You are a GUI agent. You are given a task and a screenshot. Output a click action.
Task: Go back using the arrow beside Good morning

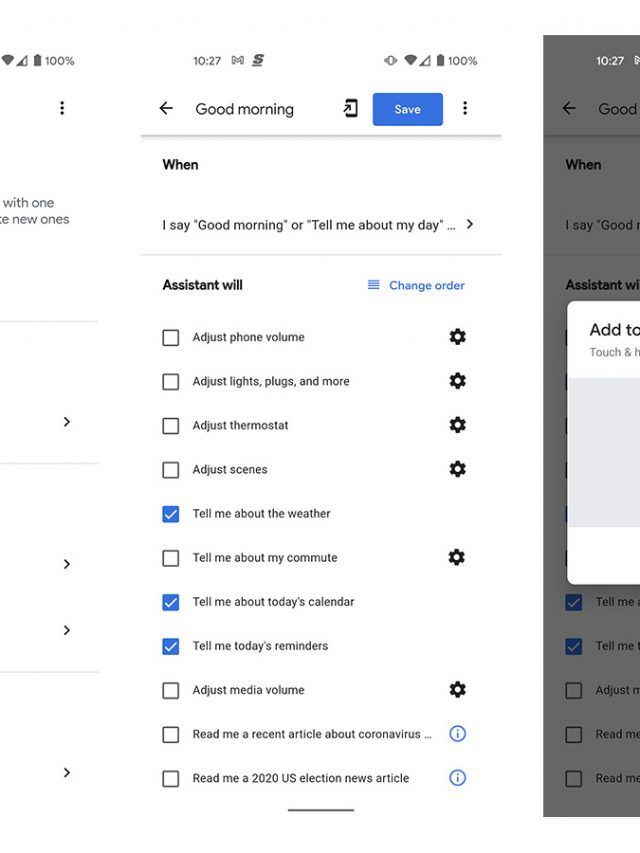pos(166,109)
